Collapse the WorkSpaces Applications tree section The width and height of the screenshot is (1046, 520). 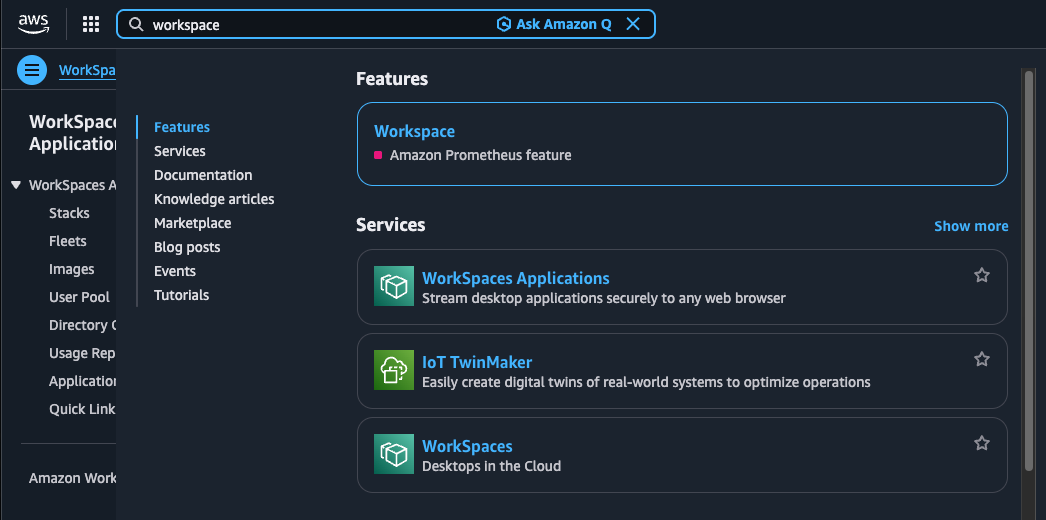[16, 185]
